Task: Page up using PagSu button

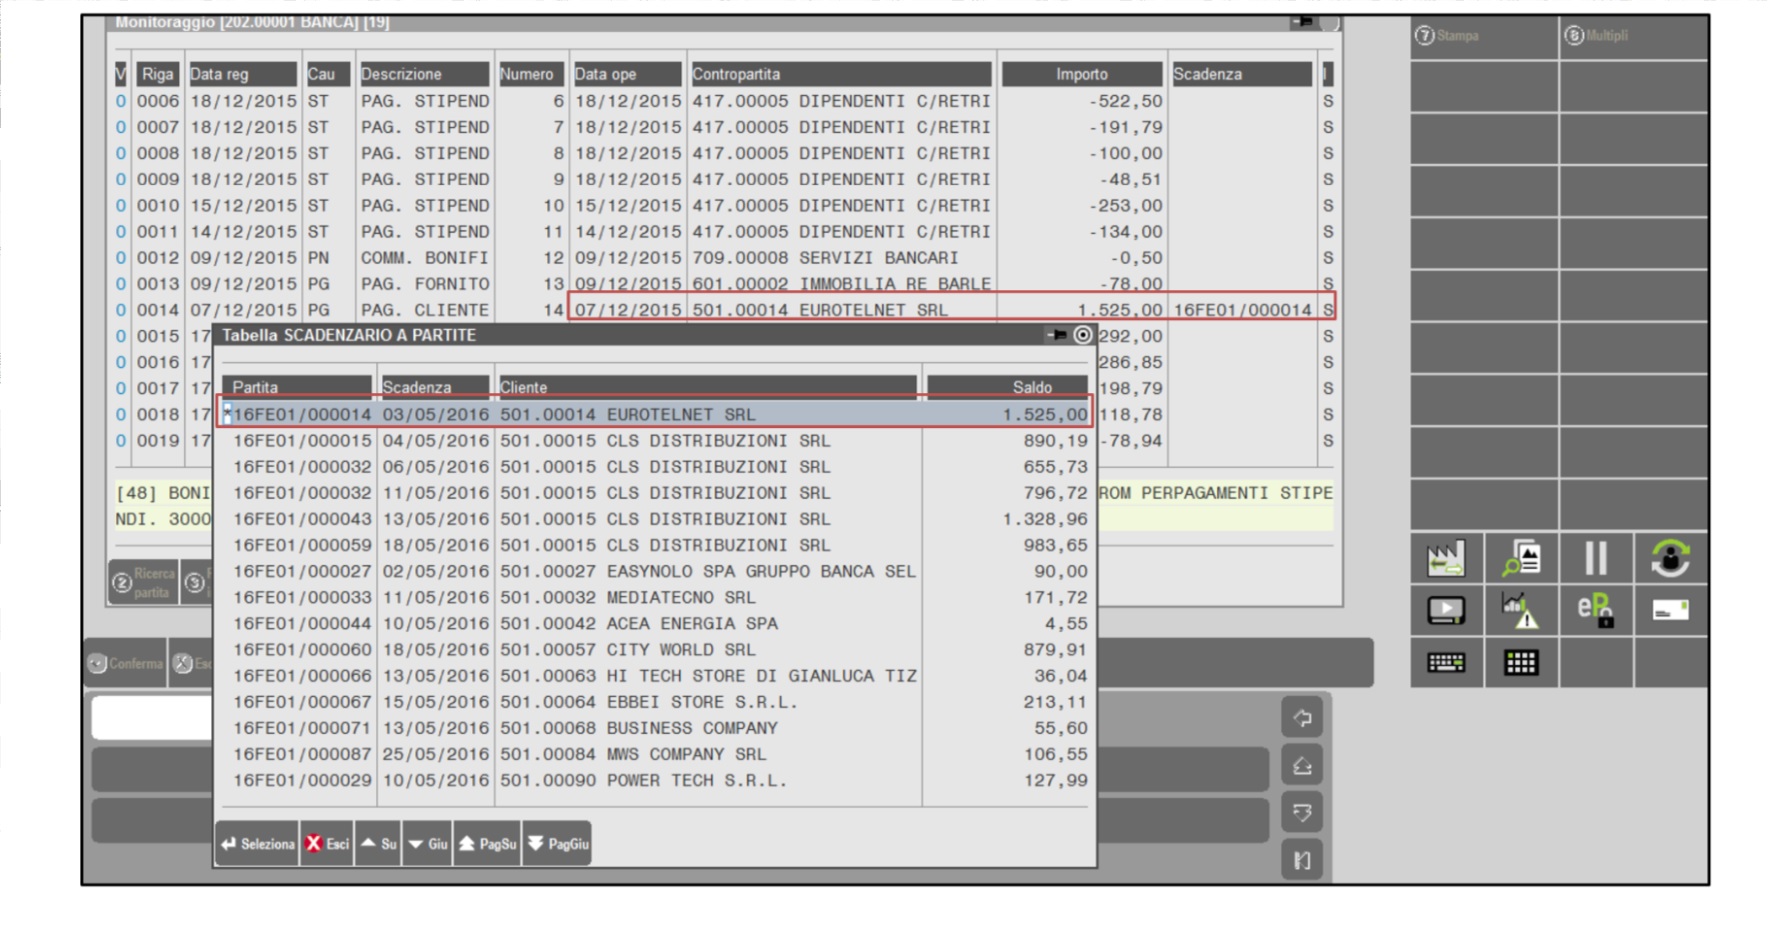Action: [488, 844]
